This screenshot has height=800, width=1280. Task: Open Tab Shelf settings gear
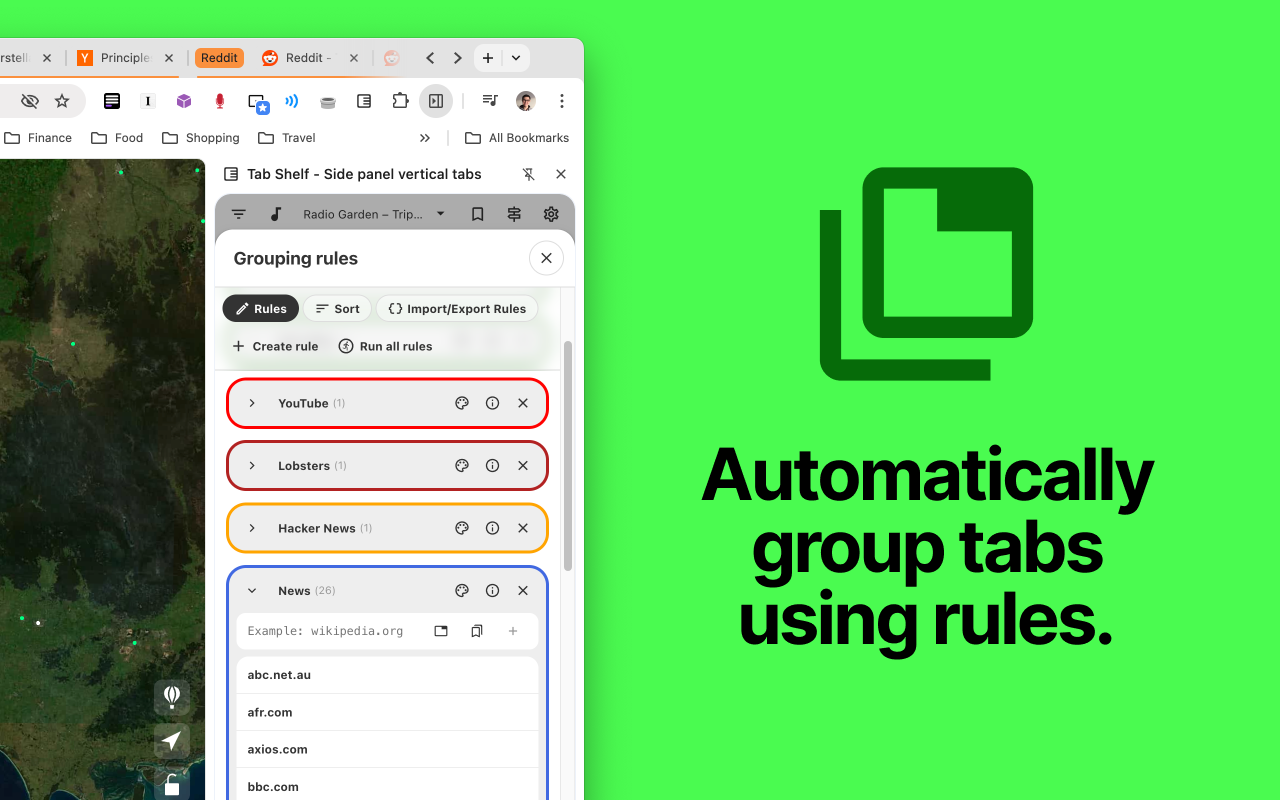551,214
